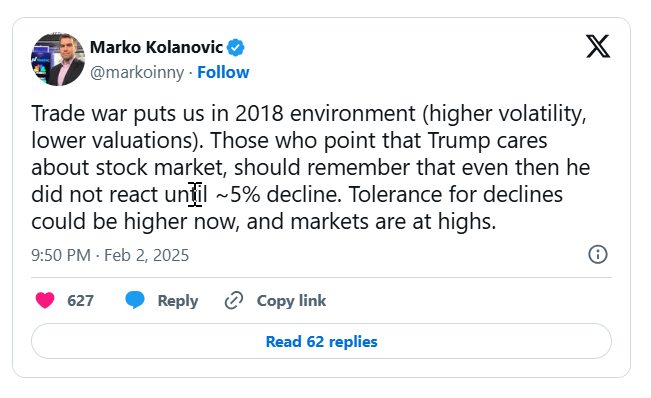This screenshot has width=651, height=398.
Task: Click the blue reply speech bubble icon
Action: 135,300
